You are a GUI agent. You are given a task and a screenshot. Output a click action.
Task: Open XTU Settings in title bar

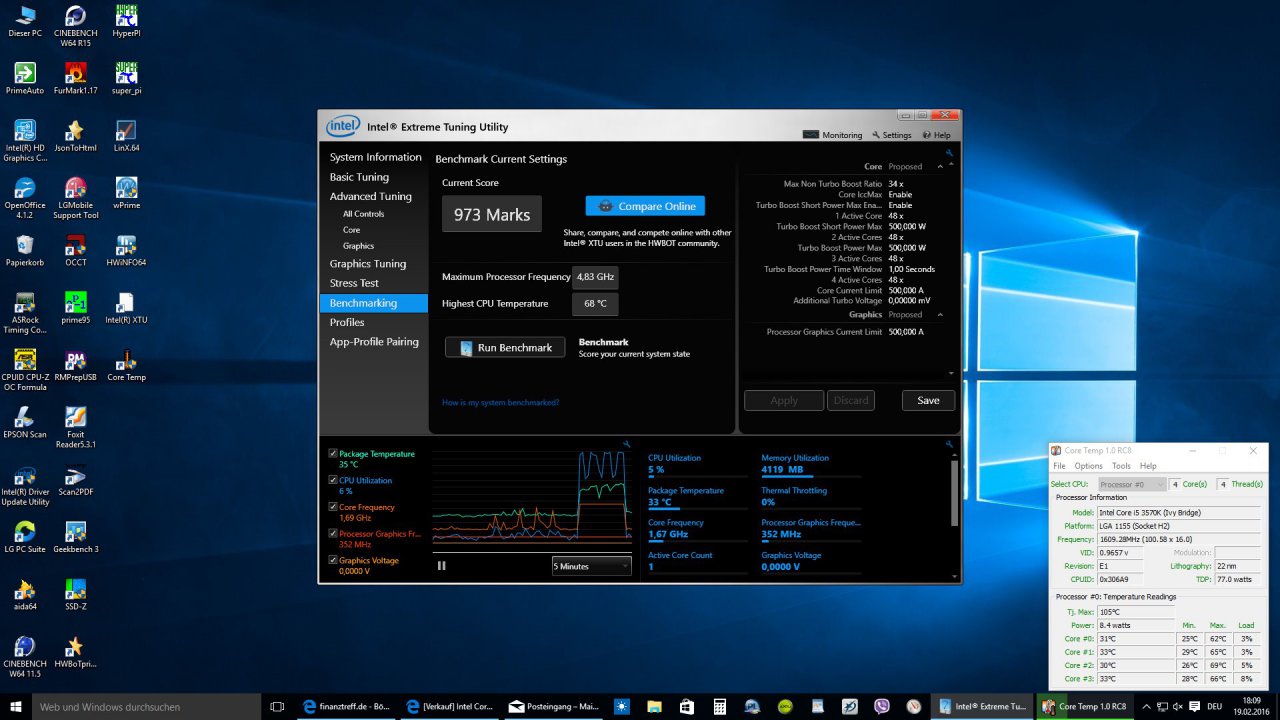[892, 135]
